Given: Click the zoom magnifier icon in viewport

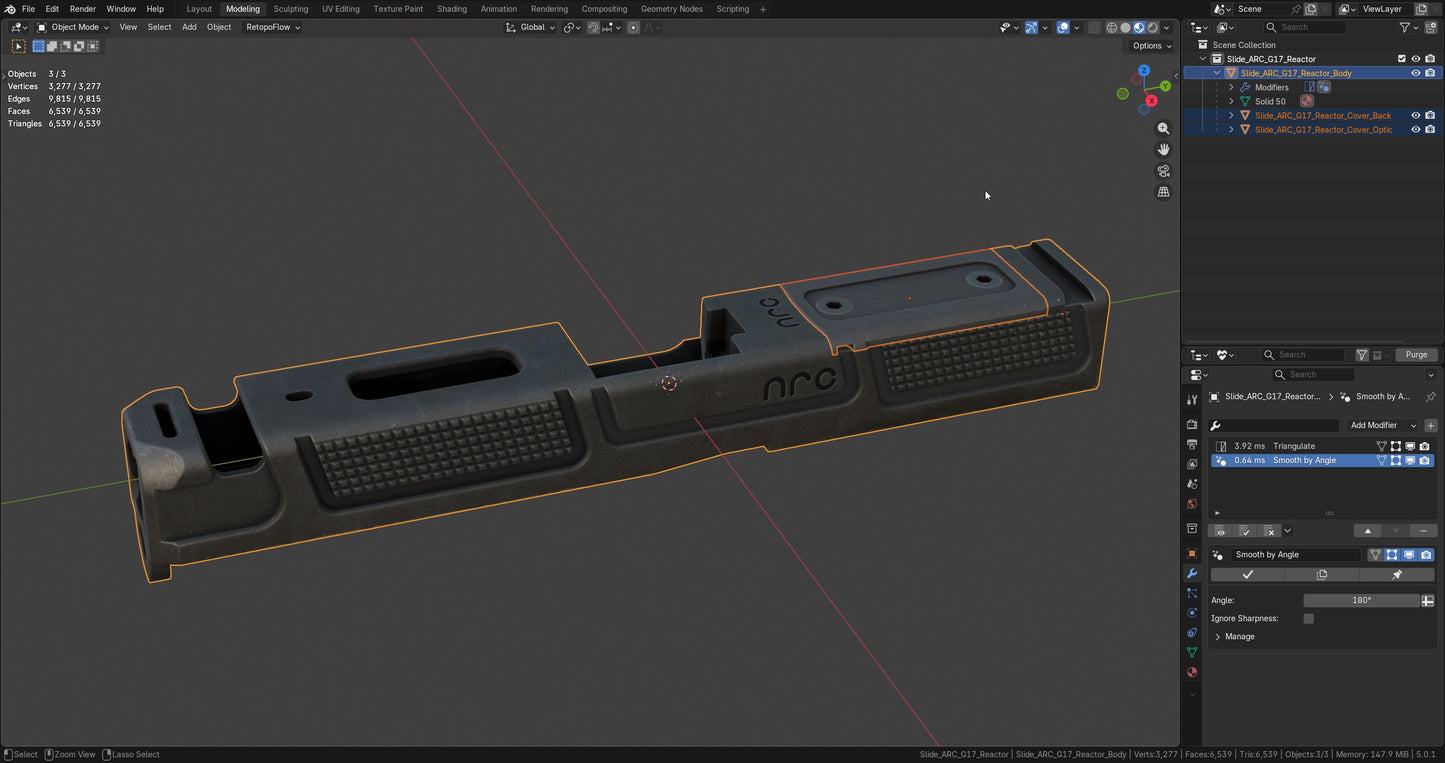Looking at the screenshot, I should [1163, 129].
